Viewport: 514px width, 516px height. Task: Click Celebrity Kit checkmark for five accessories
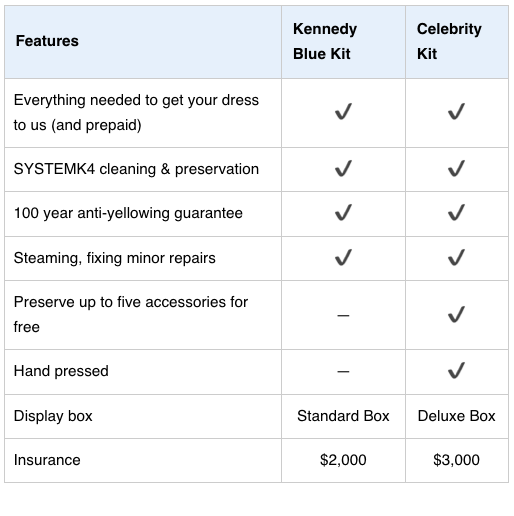[x=456, y=315]
